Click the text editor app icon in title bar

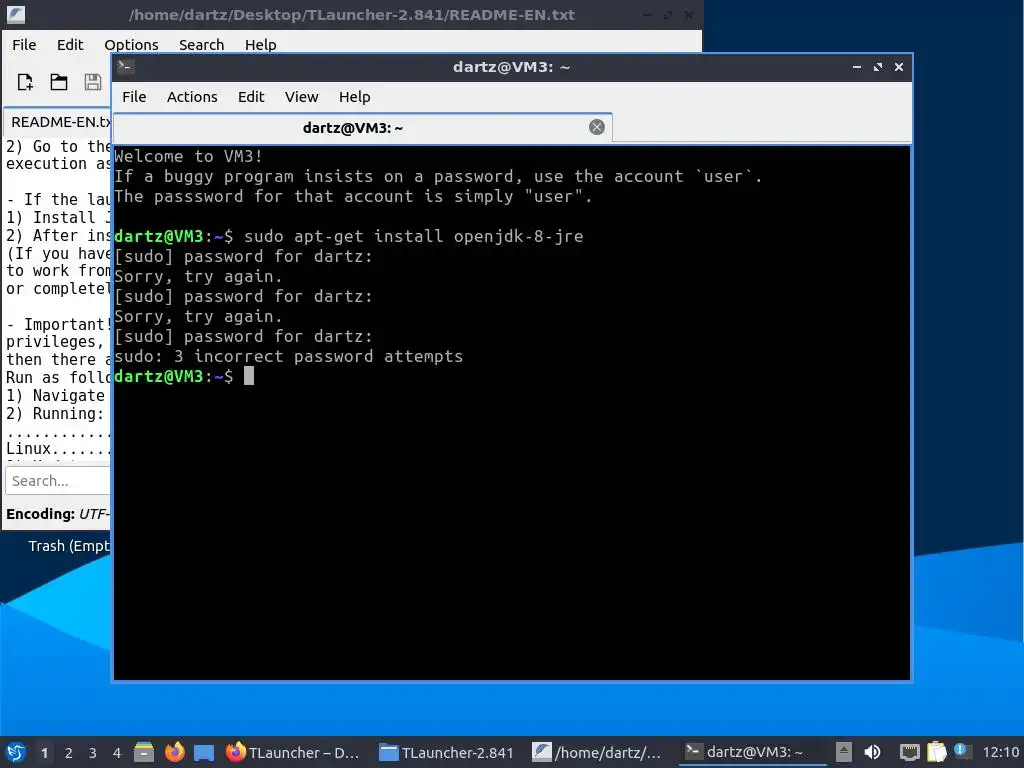[16, 14]
